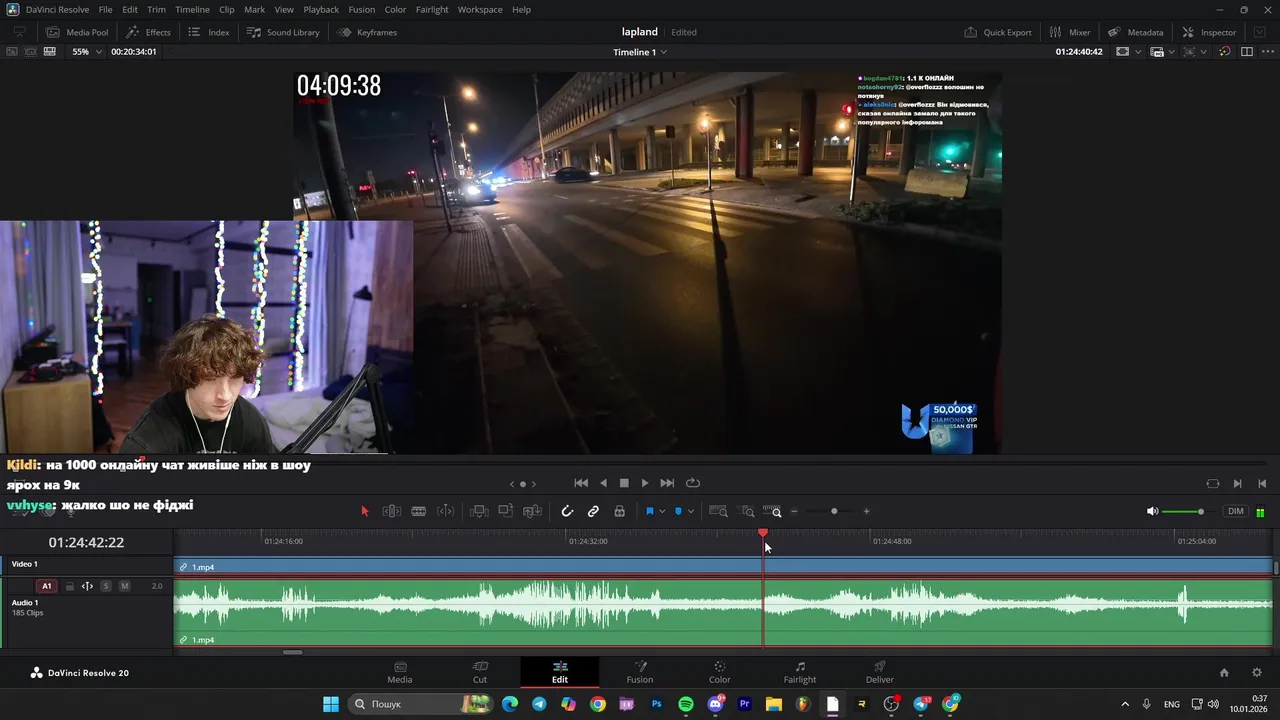Screen dimensions: 1280x720
Task: Toggle Linked Selection chain icon
Action: pos(593,511)
